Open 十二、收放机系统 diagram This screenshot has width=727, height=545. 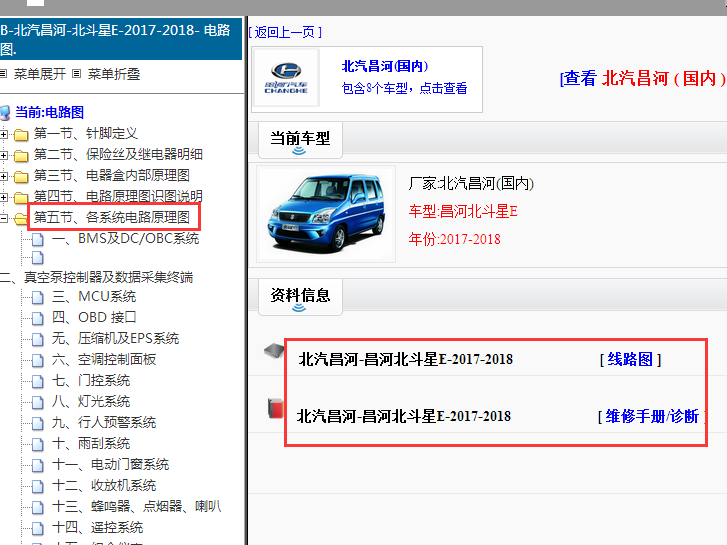point(104,485)
